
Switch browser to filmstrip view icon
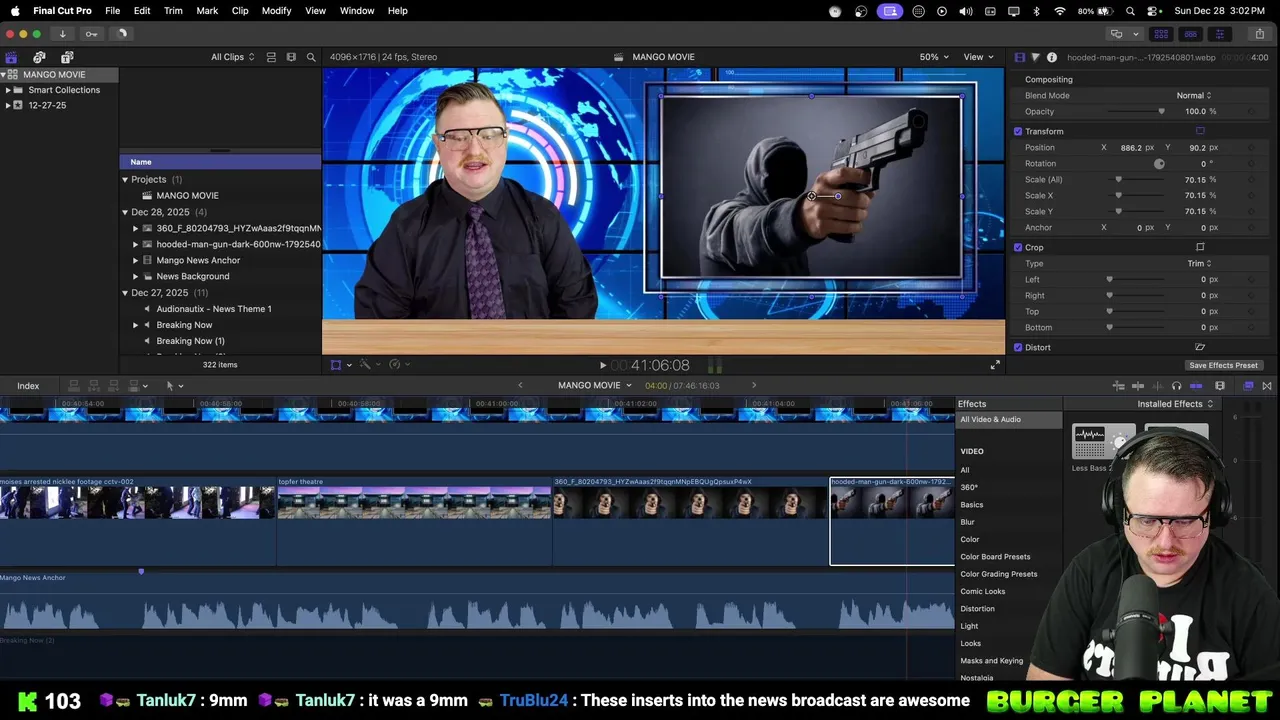(x=291, y=57)
